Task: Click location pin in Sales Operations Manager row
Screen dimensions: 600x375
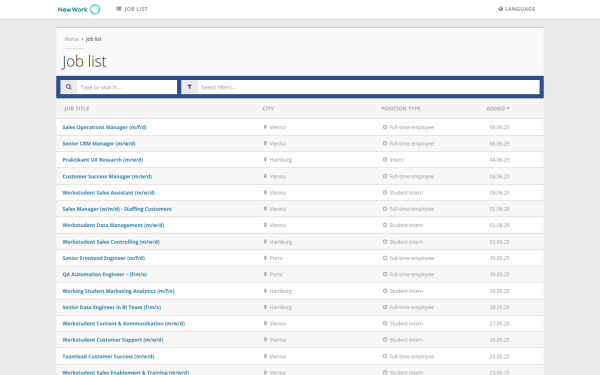Action: (265, 127)
